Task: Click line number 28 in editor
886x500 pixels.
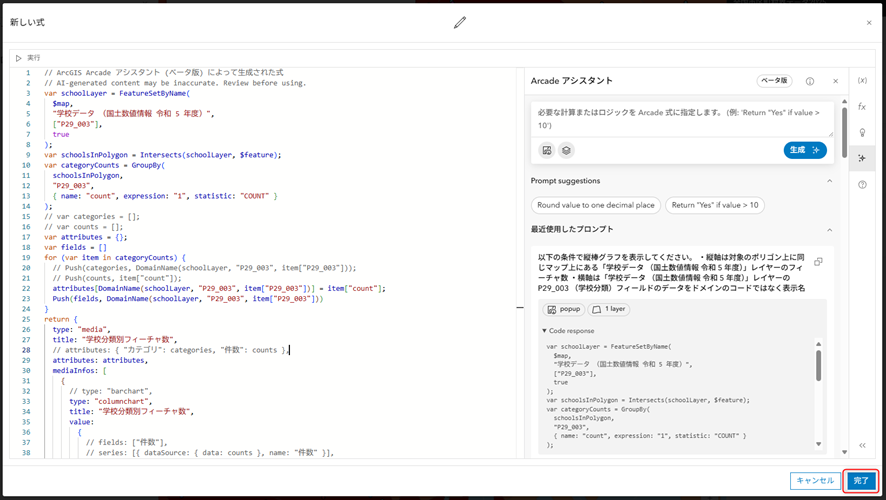Action: tap(26, 350)
